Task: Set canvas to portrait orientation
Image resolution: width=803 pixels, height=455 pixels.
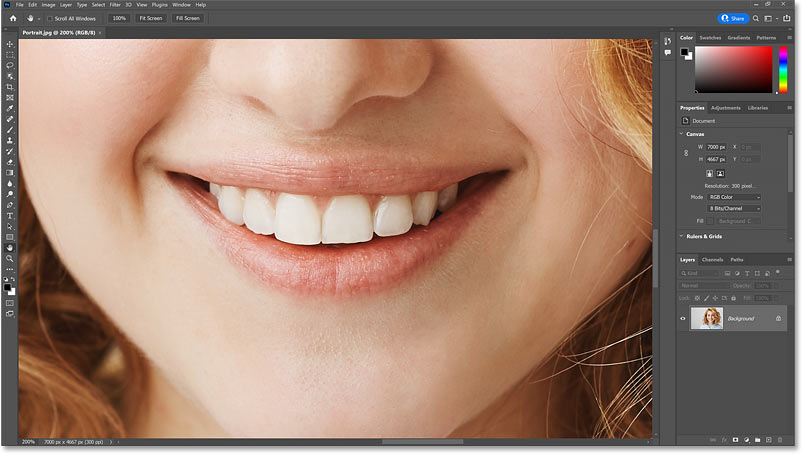Action: point(709,174)
